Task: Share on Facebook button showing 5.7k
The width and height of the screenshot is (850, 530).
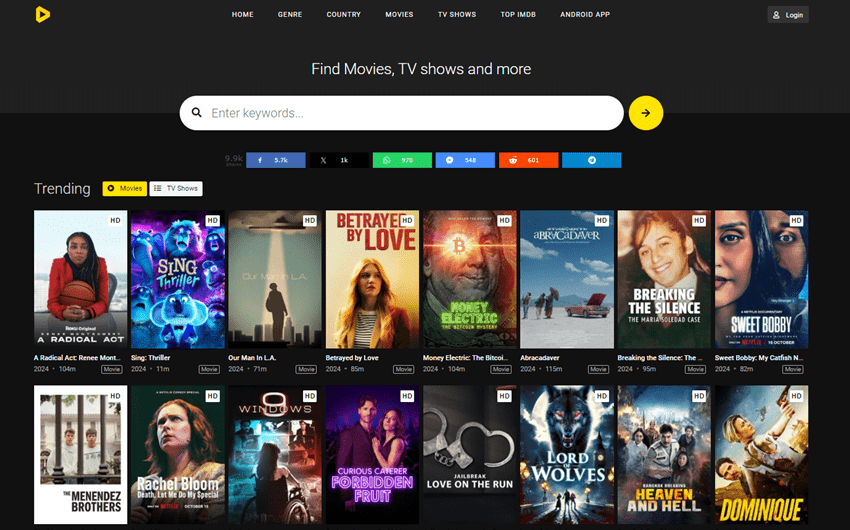Action: click(276, 160)
